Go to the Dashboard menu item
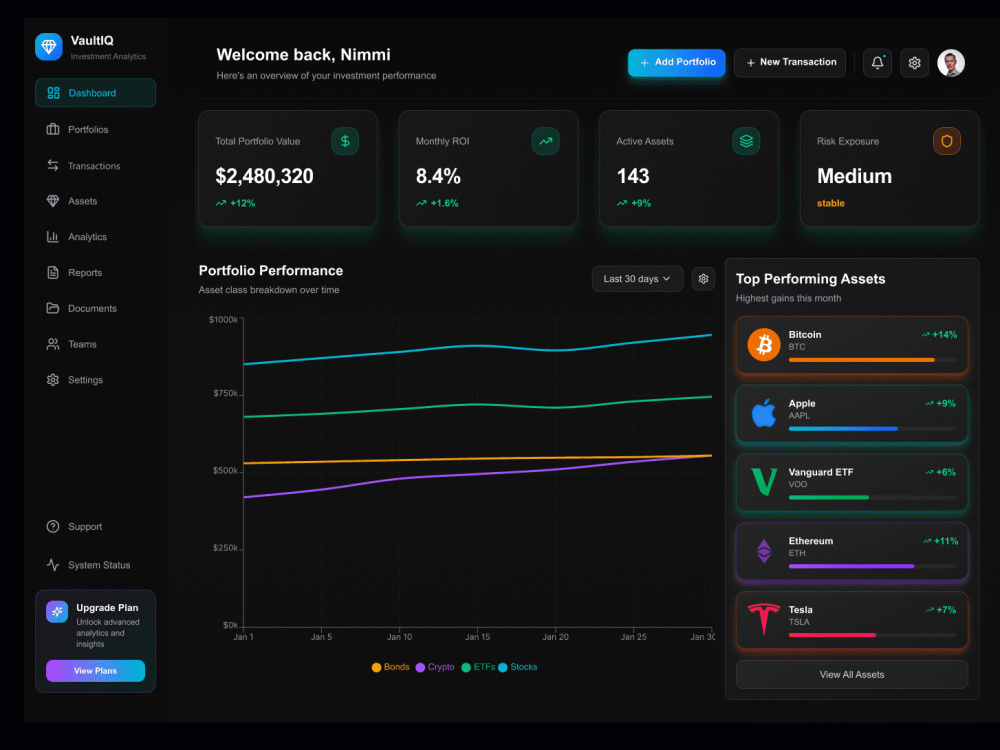Viewport: 1000px width, 750px height. pos(96,92)
